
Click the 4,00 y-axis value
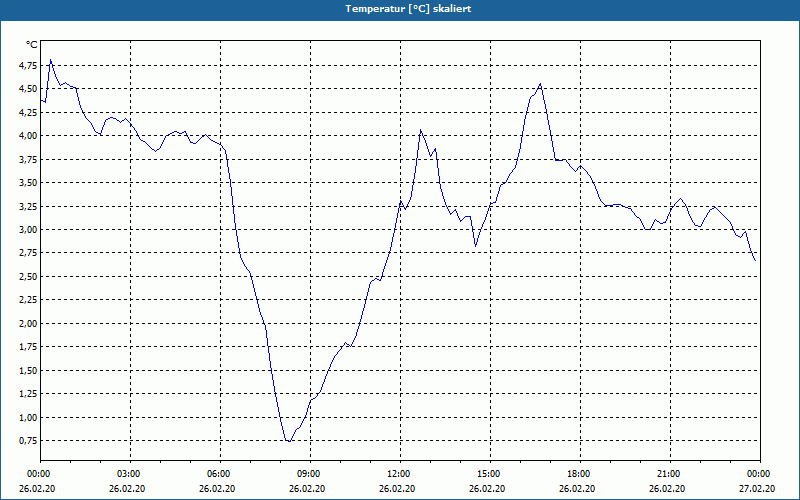click(29, 136)
